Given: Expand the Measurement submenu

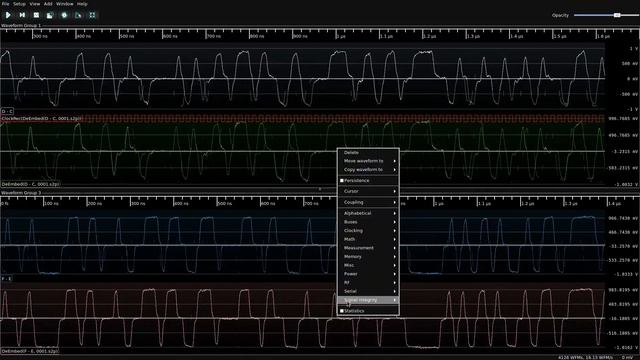Looking at the screenshot, I should (368, 248).
